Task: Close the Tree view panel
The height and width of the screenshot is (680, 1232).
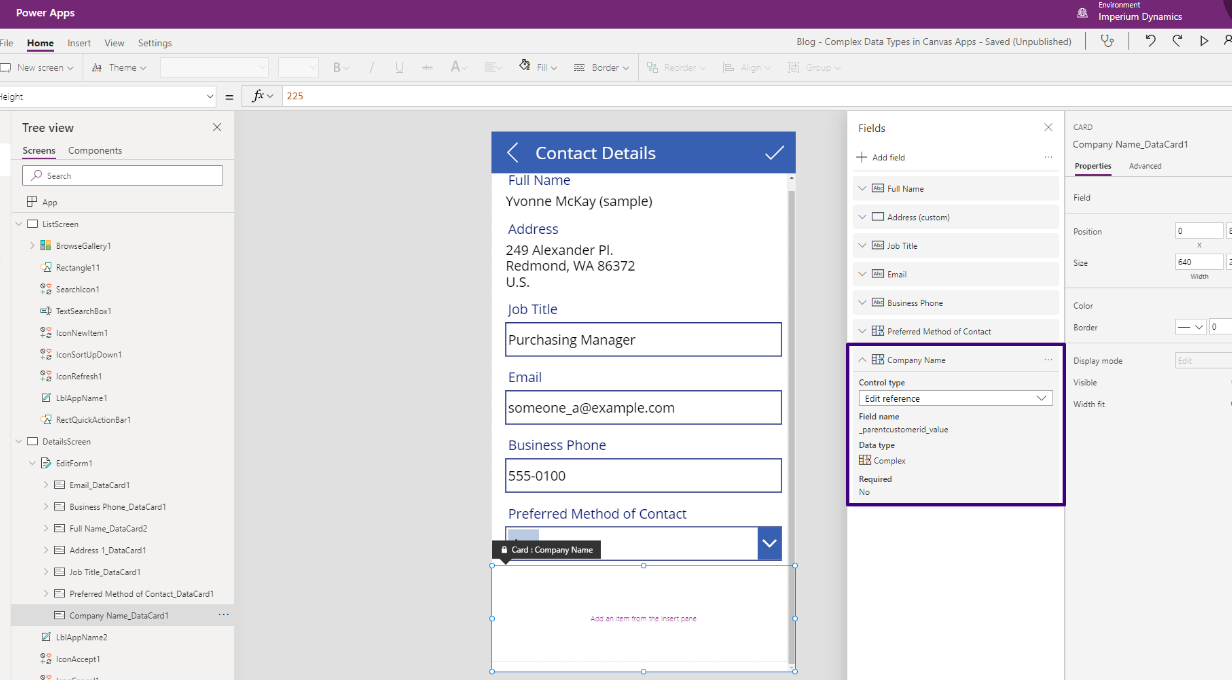Action: 217,127
